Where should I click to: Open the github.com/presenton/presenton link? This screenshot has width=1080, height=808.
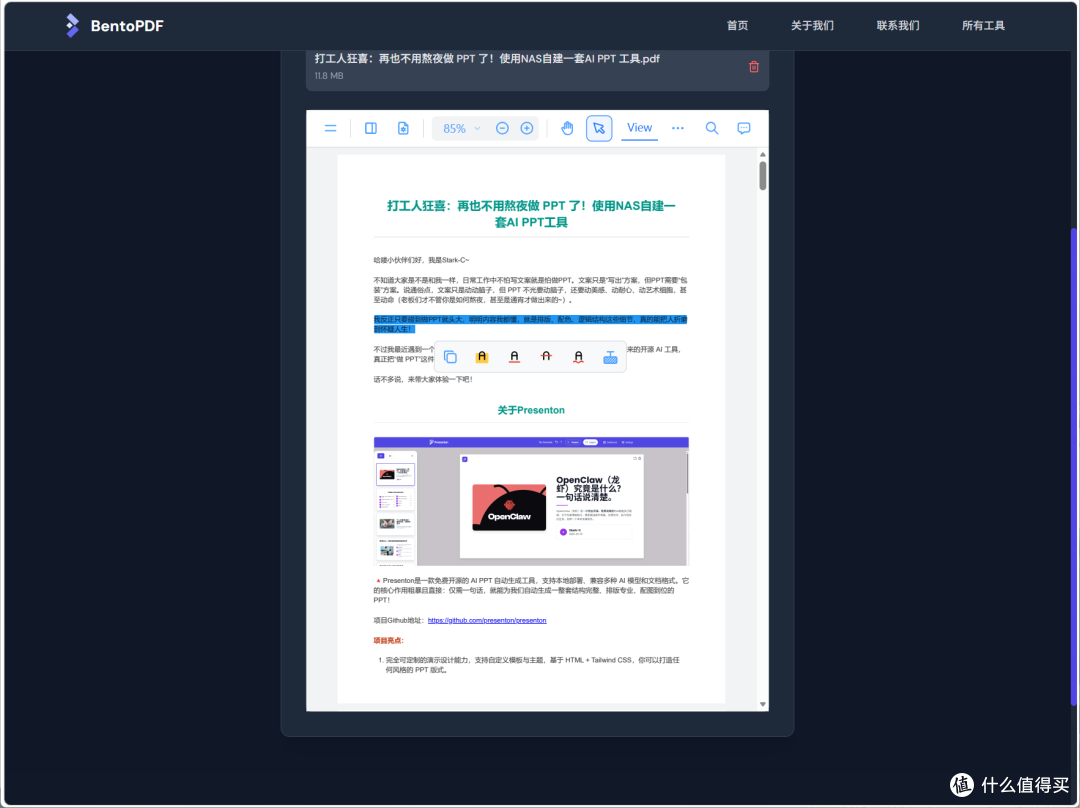pyautogui.click(x=487, y=621)
